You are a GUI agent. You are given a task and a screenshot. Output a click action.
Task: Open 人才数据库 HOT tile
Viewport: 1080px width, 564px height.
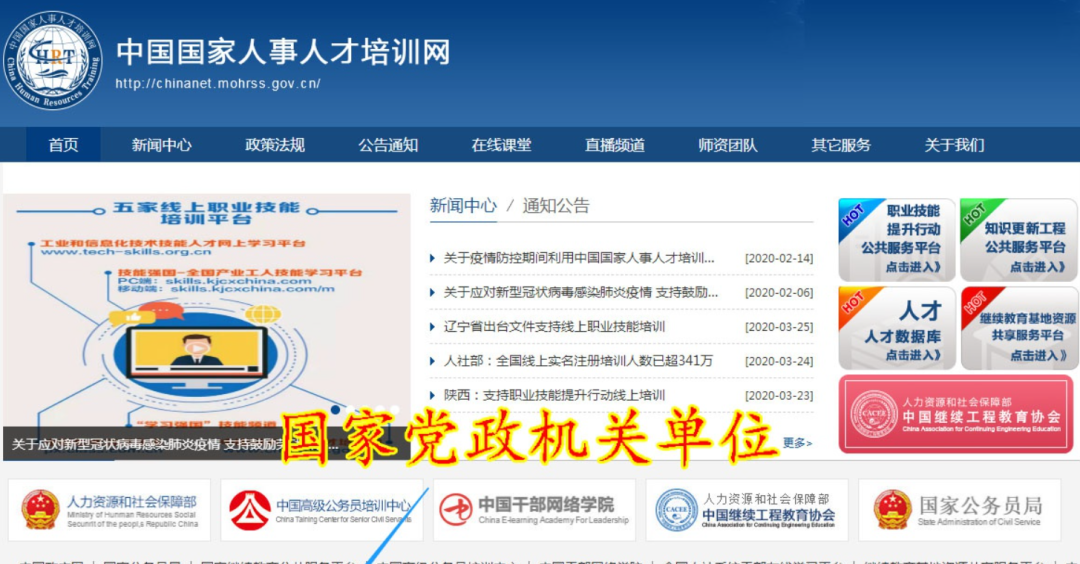(x=896, y=328)
